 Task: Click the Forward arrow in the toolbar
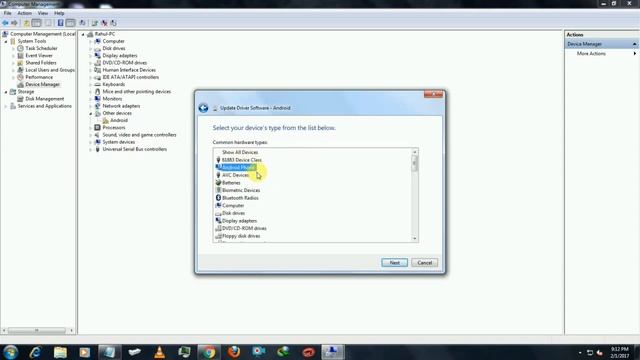14,23
